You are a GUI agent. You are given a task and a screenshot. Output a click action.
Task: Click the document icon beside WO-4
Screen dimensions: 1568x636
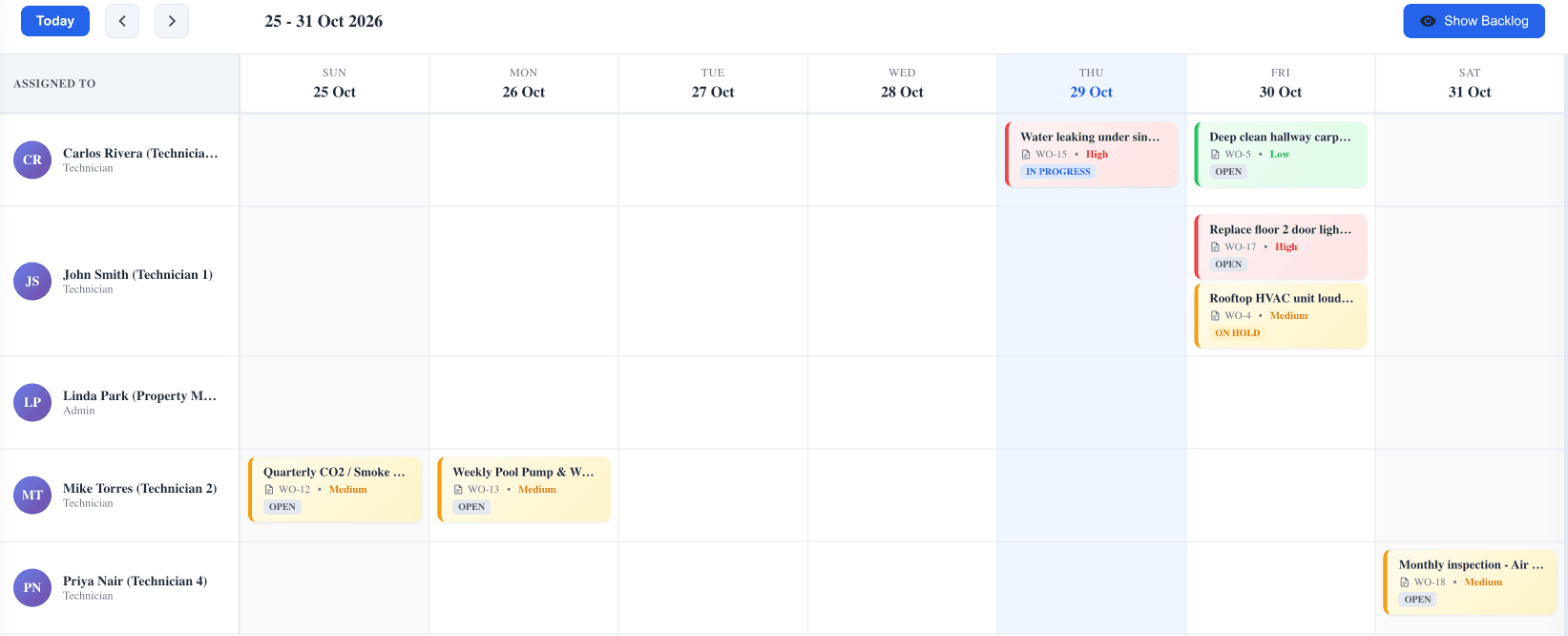(x=1215, y=315)
